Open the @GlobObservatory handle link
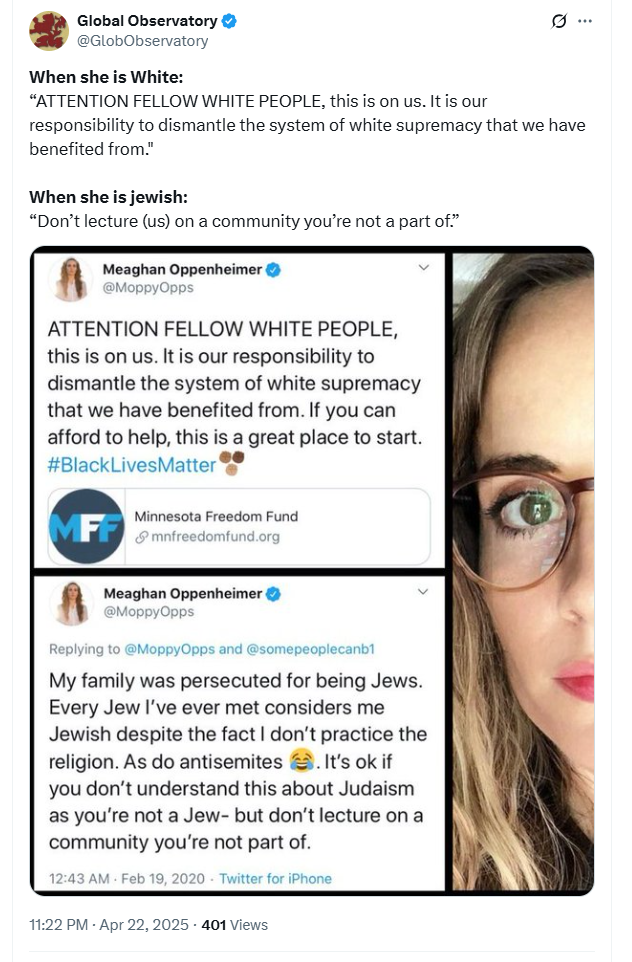632x962 pixels. [142, 41]
